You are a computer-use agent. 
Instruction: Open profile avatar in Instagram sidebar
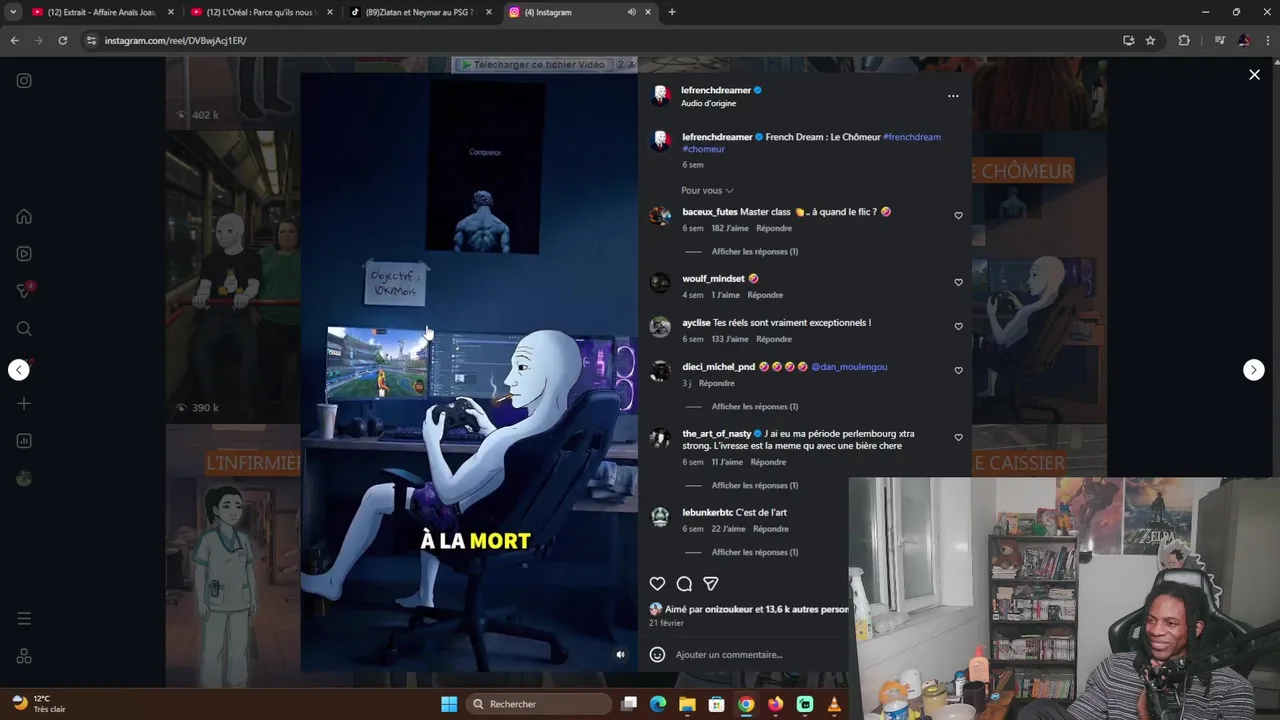tap(24, 478)
